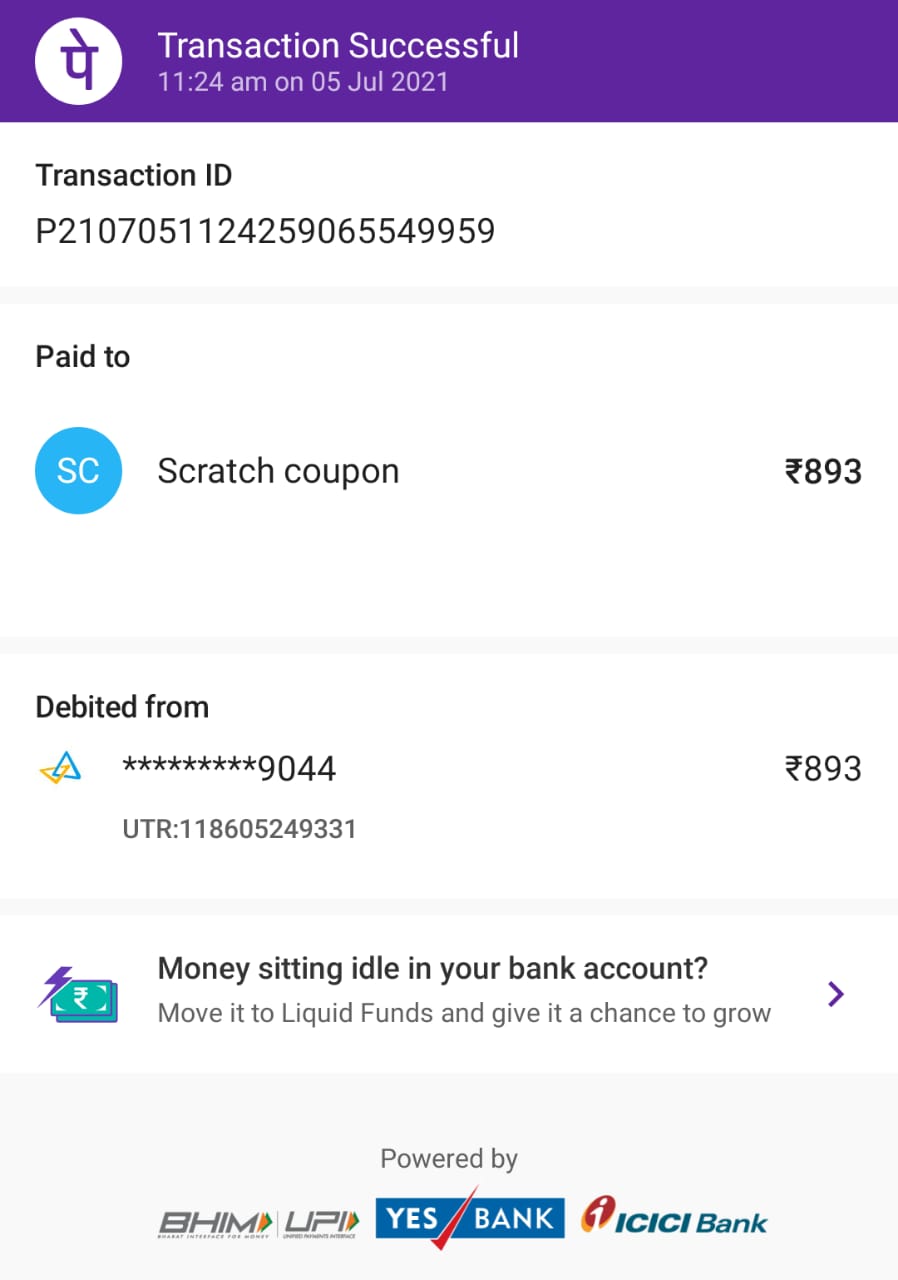
Task: Click the ₹893 amount beside Scratch coupon
Action: click(823, 471)
